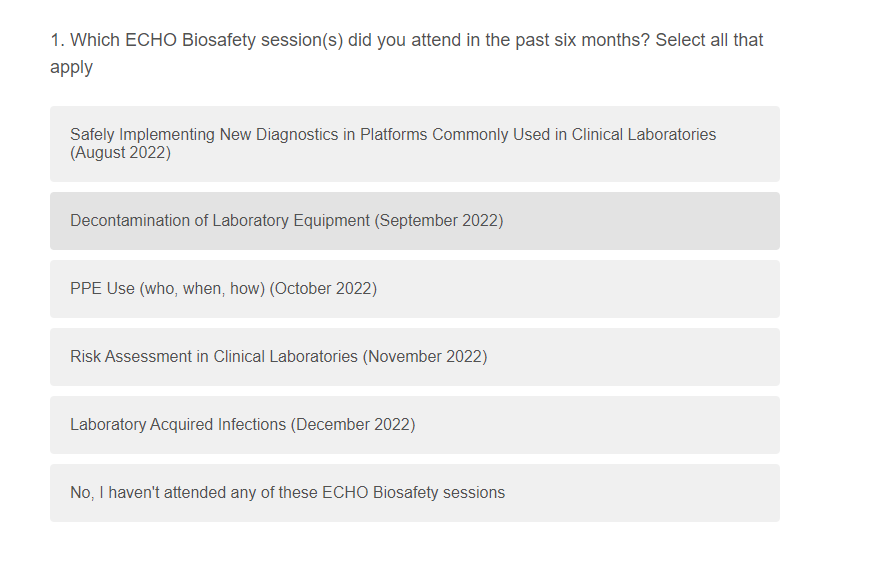This screenshot has width=883, height=583.
Task: Select PPE Use (who, when, how) option
Action: (x=414, y=289)
